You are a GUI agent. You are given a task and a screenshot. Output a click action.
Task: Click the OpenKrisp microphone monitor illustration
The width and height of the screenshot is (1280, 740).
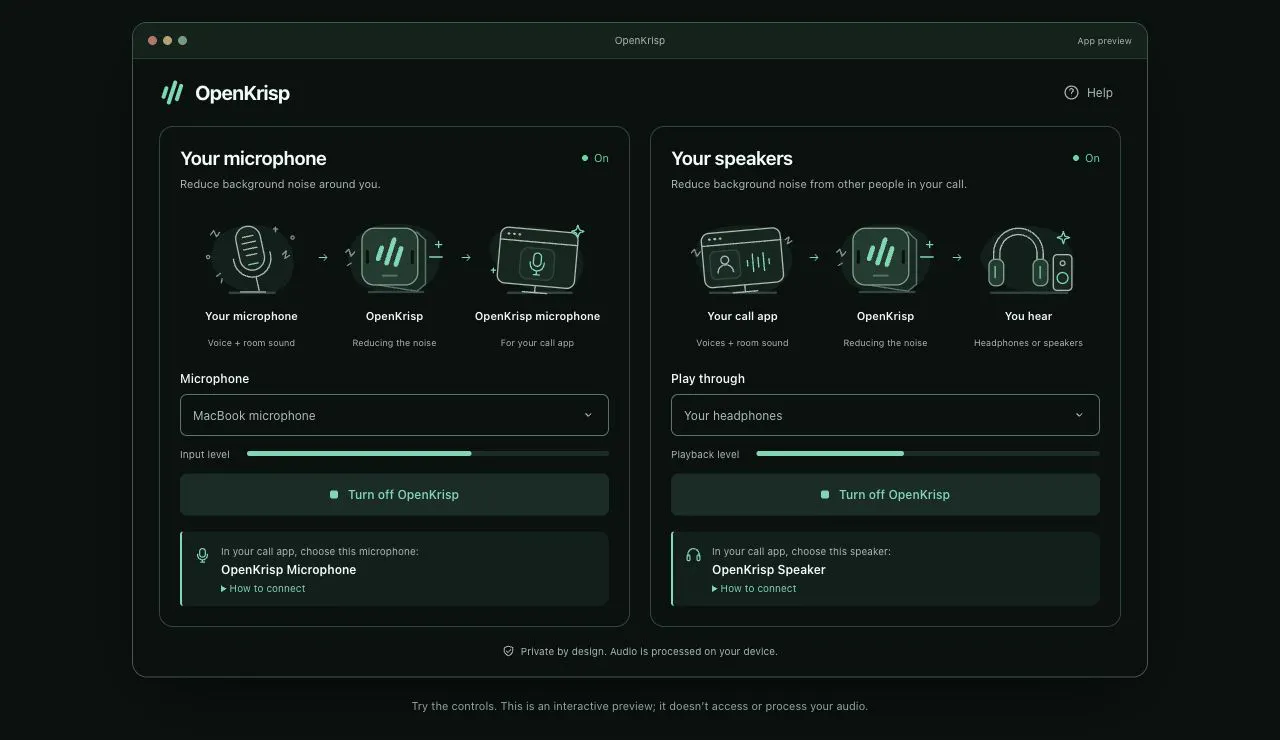(x=538, y=259)
